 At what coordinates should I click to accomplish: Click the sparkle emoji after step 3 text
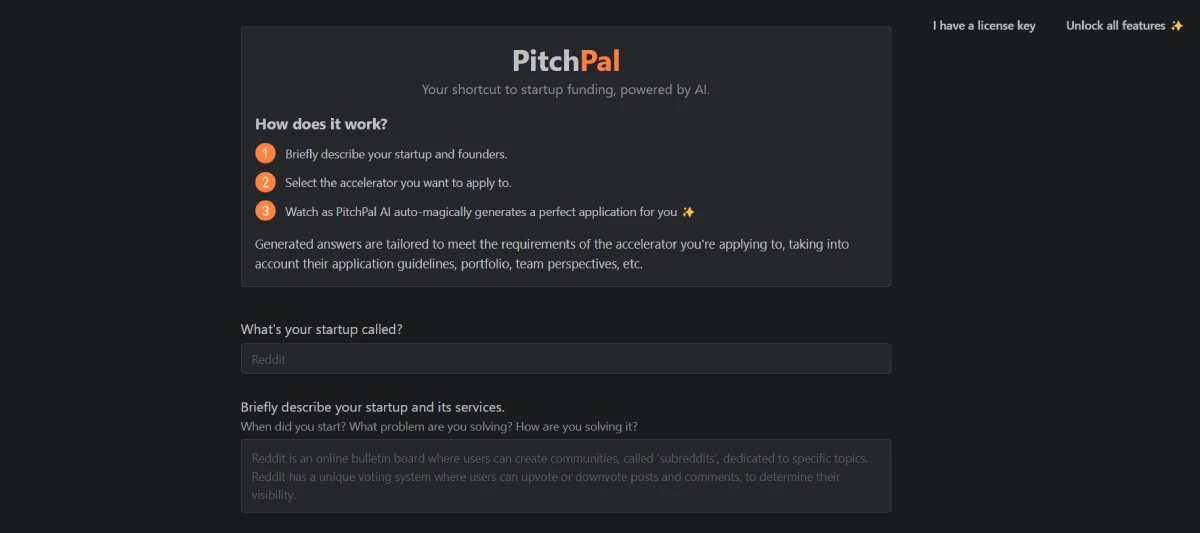click(687, 212)
